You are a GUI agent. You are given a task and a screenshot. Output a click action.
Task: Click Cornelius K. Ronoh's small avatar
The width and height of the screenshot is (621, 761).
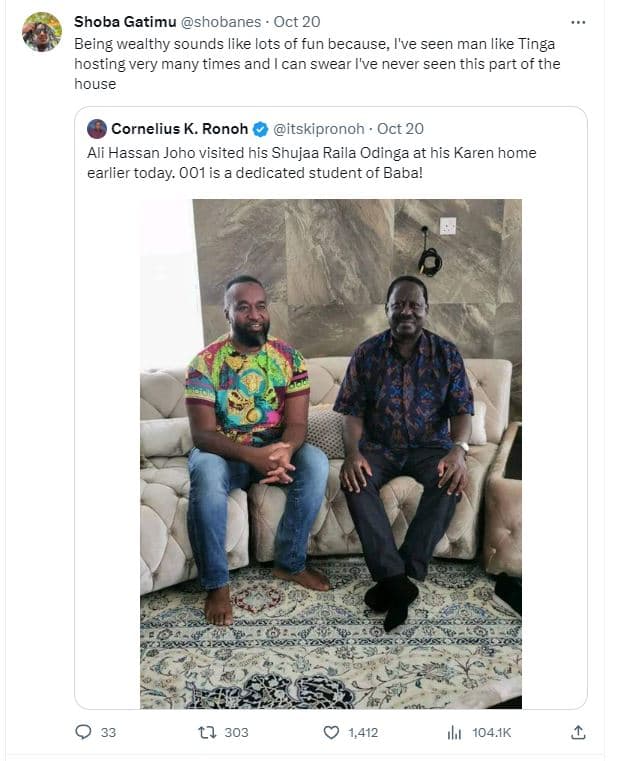pos(97,129)
